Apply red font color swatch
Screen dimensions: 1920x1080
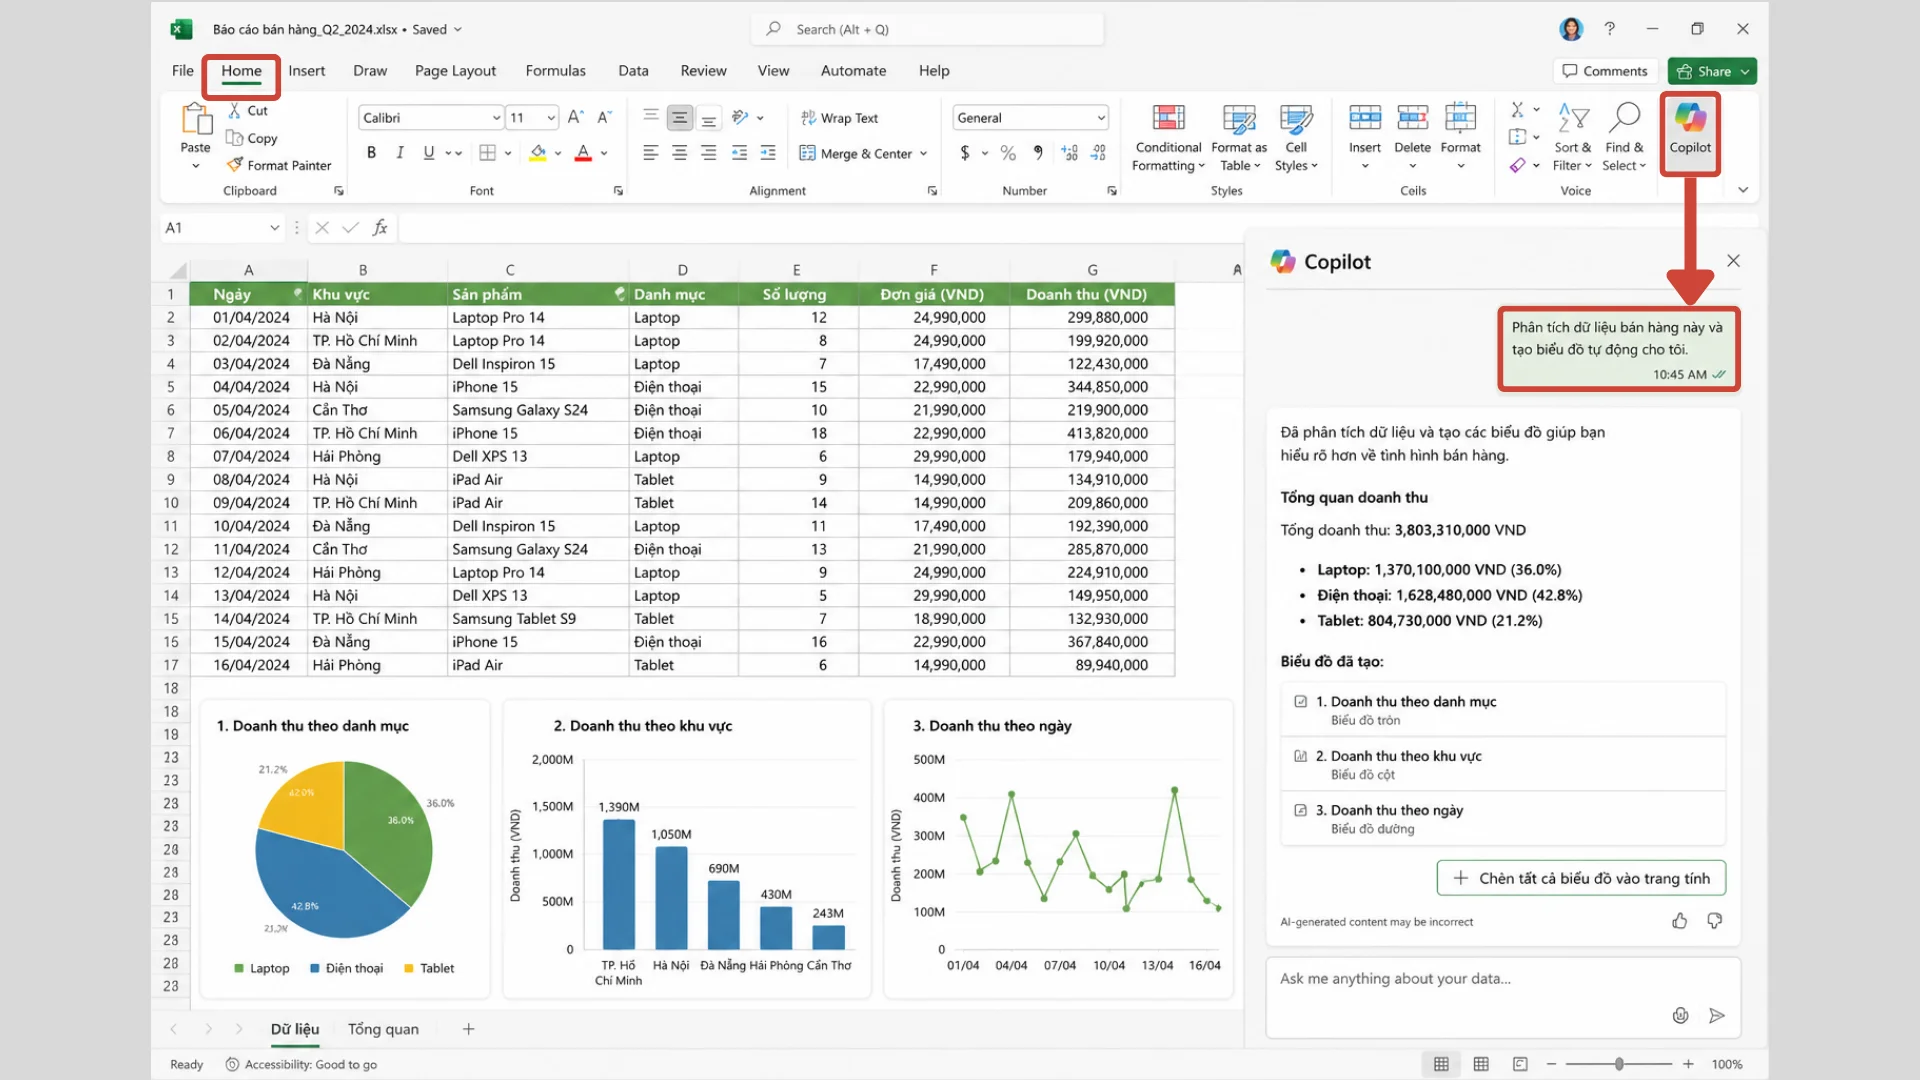(x=583, y=153)
